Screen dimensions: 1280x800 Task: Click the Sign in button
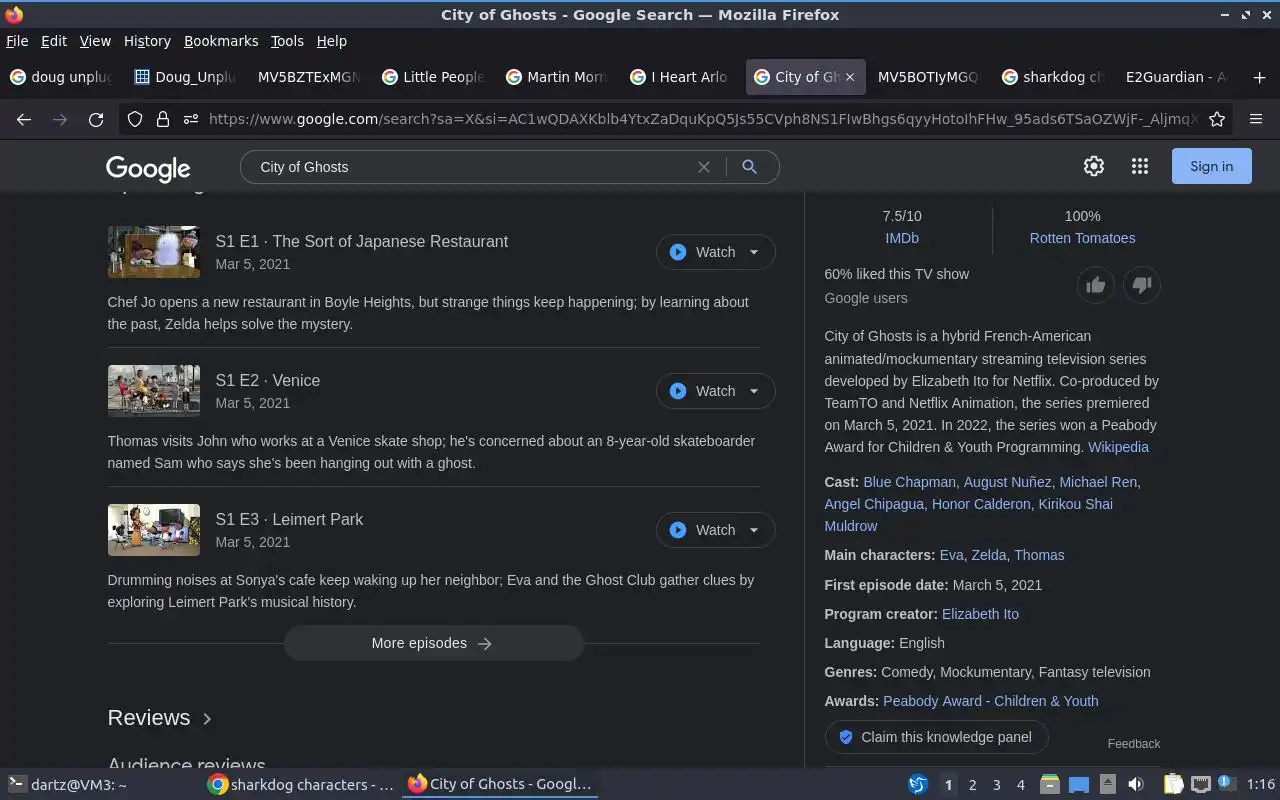(x=1211, y=167)
